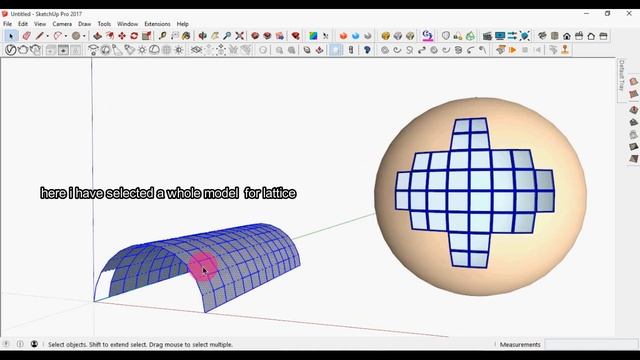Viewport: 640px width, 360px height.
Task: Activate the Push/Pull tool
Action: [97, 36]
